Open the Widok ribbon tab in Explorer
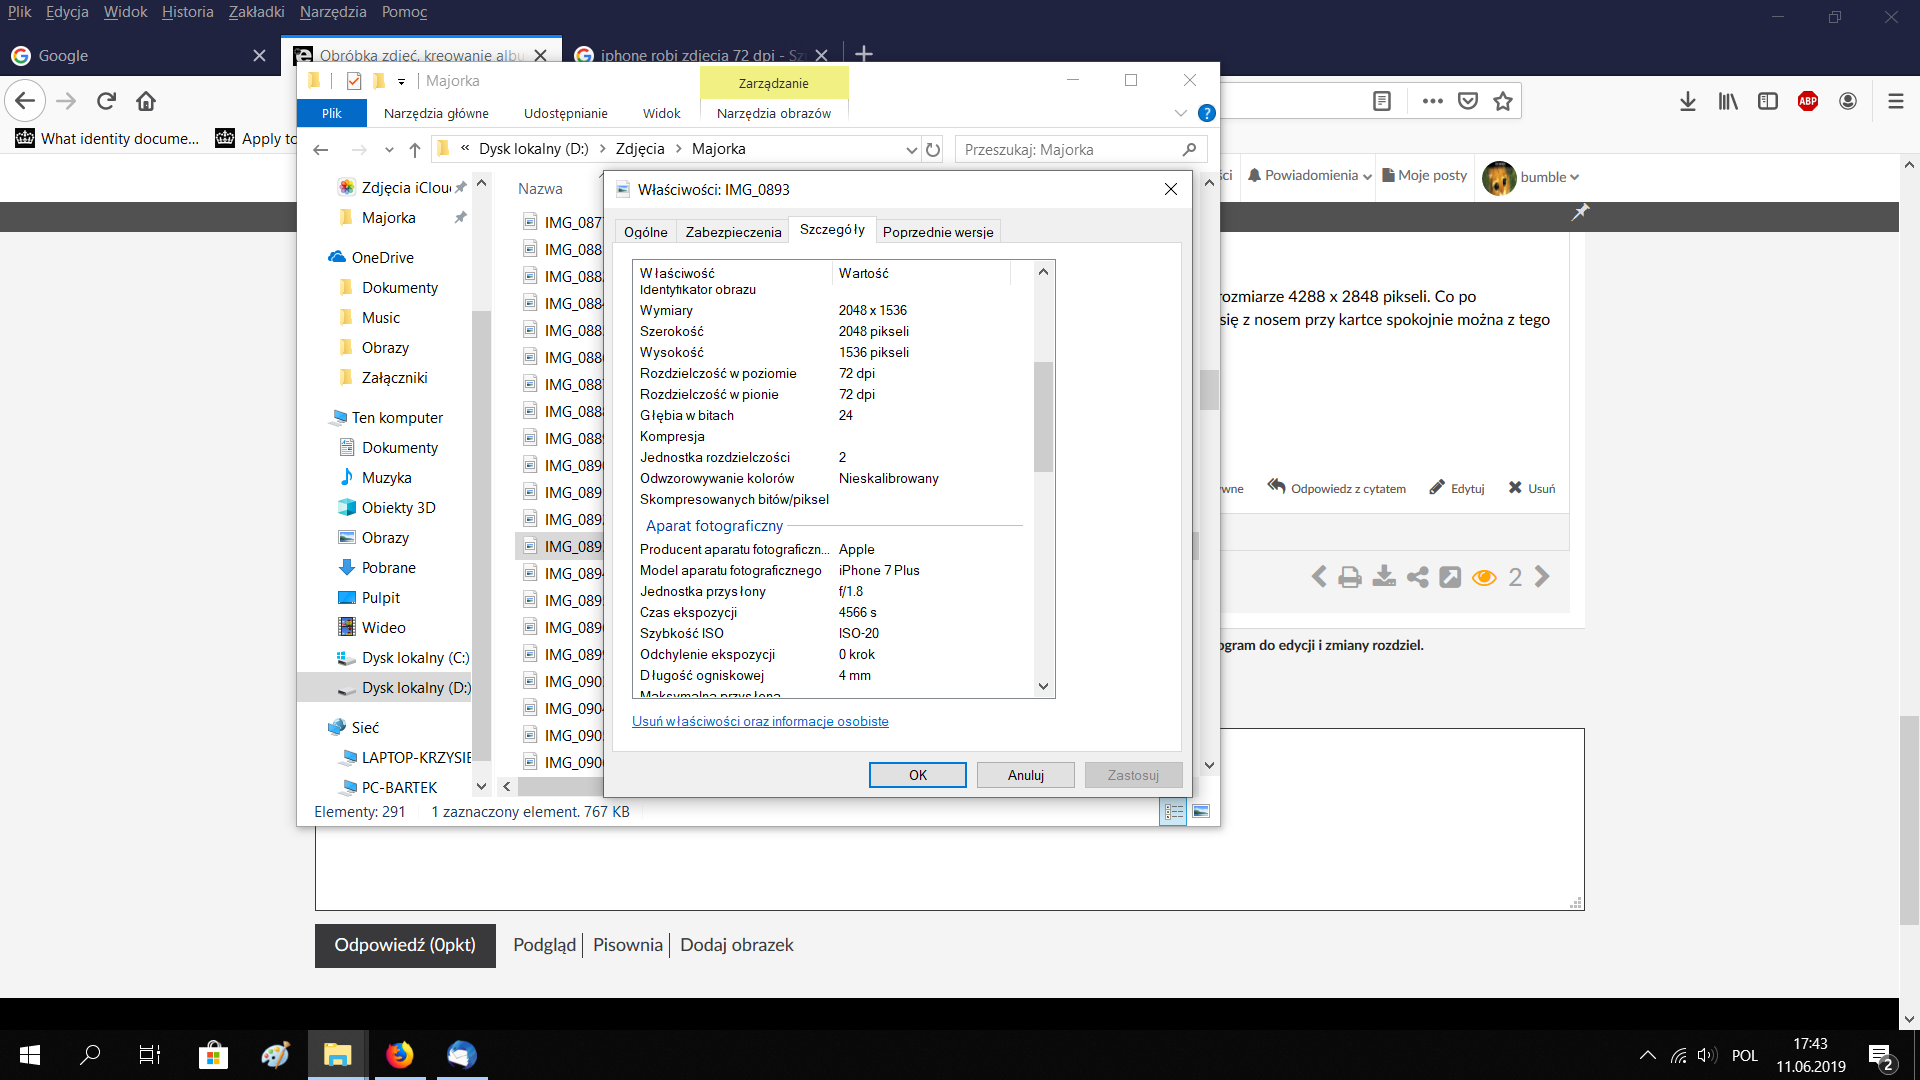The height and width of the screenshot is (1080, 1920). point(662,113)
